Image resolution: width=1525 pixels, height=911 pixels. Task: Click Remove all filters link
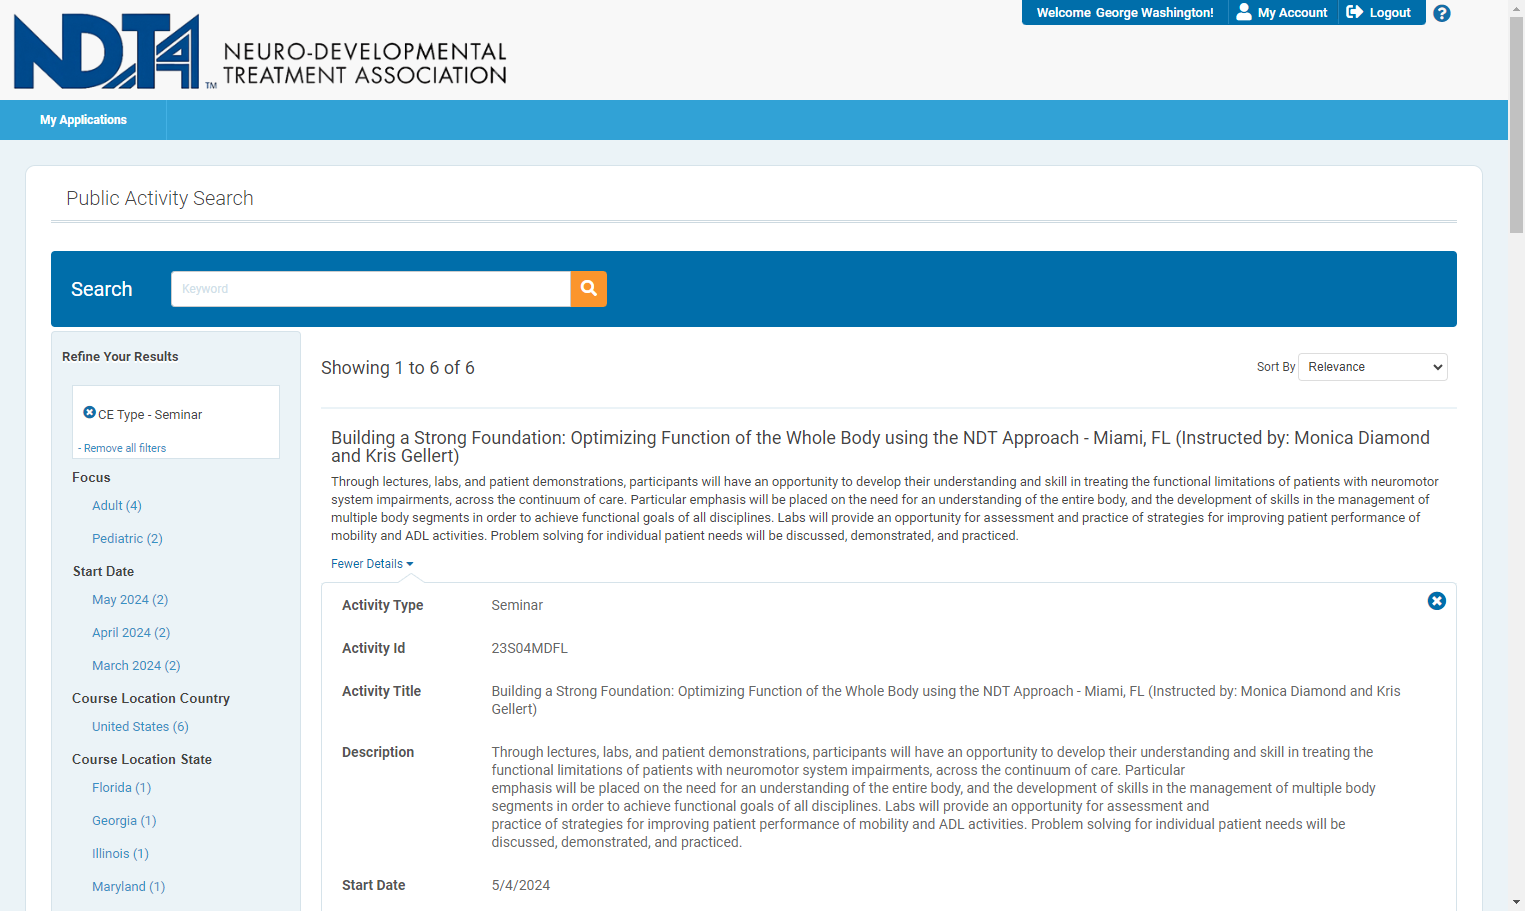click(125, 448)
